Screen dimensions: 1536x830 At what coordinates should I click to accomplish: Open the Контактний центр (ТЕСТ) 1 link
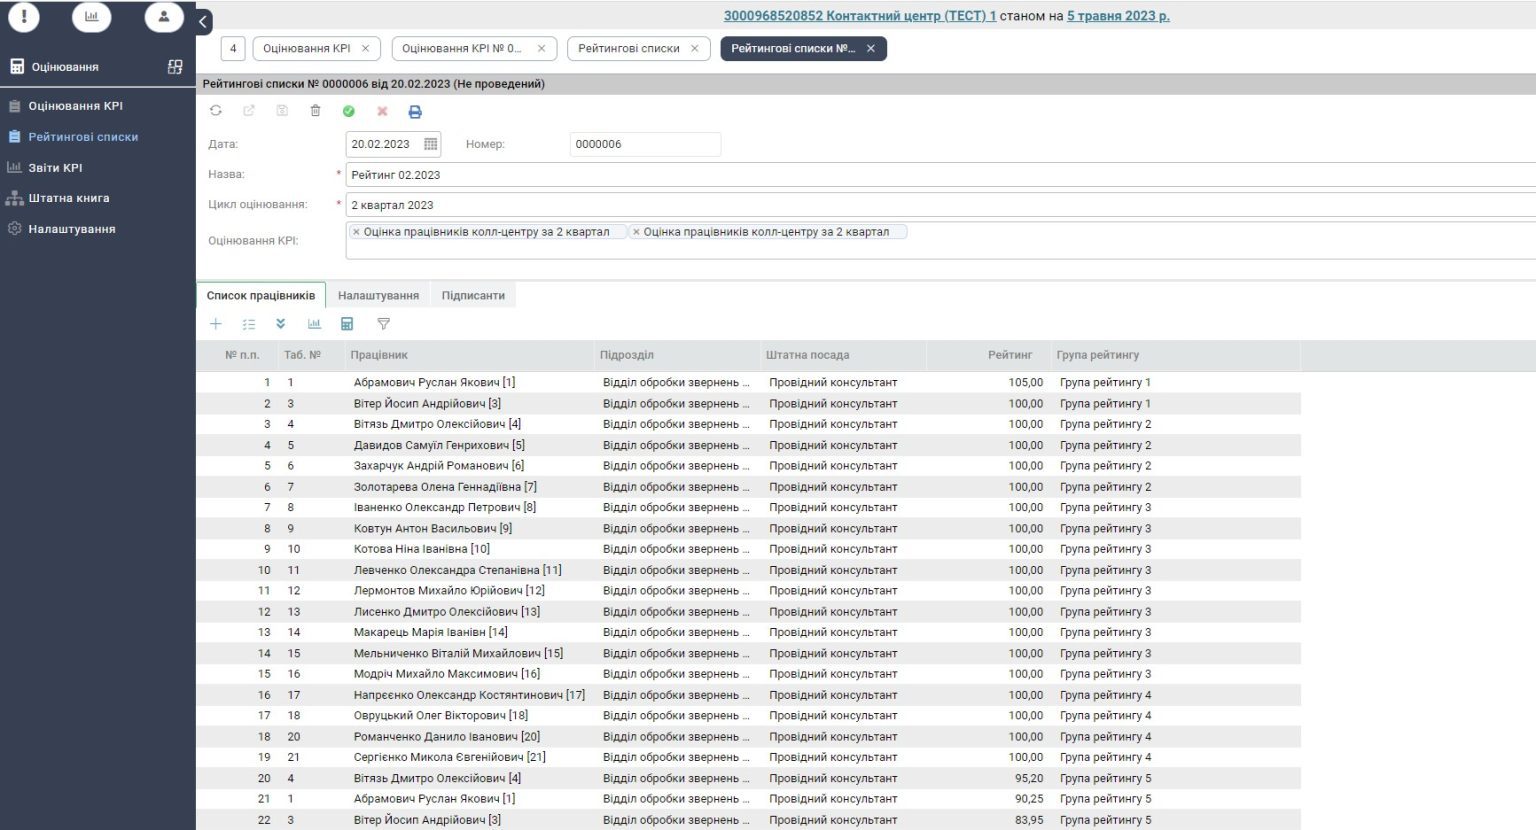(859, 16)
